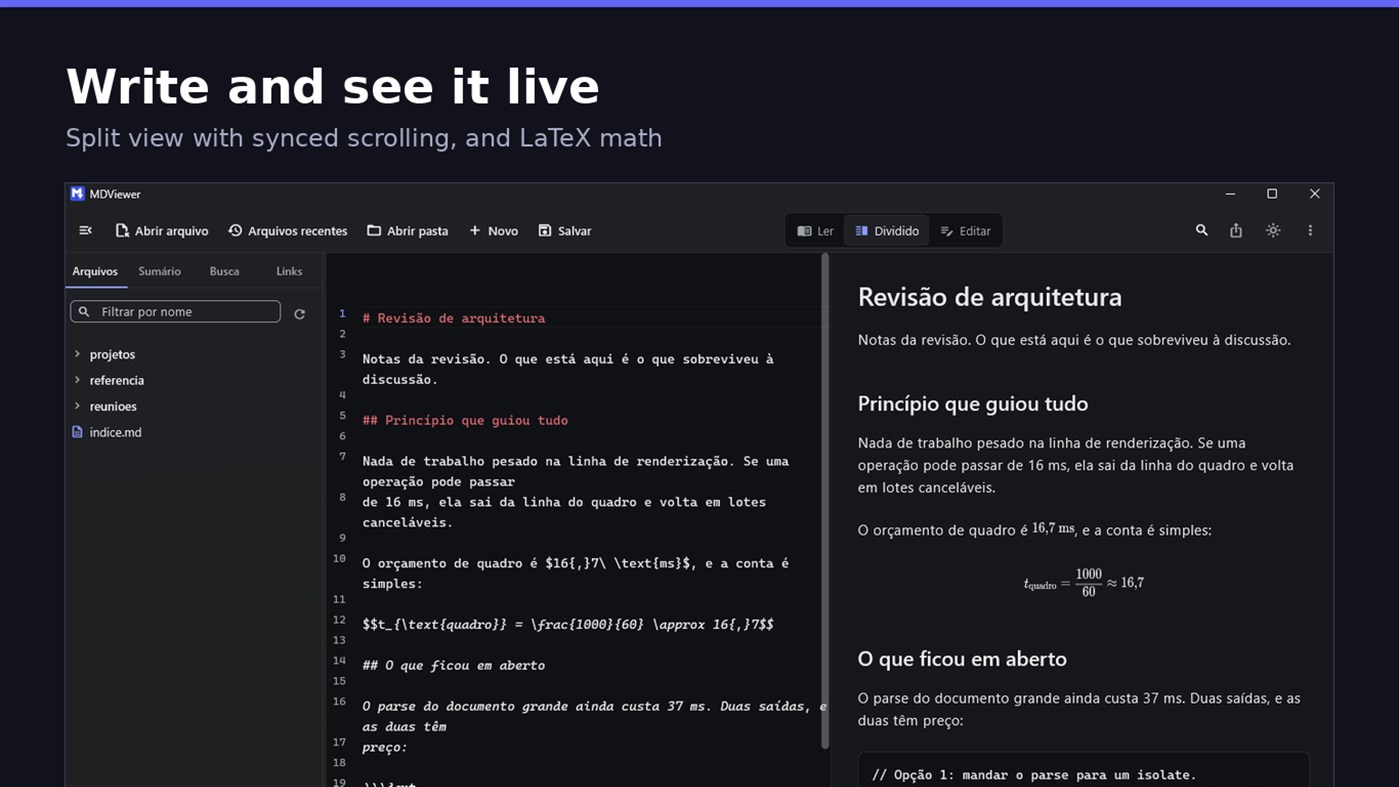Select the Dividido split view mode
This screenshot has height=787, width=1399.
pos(887,231)
